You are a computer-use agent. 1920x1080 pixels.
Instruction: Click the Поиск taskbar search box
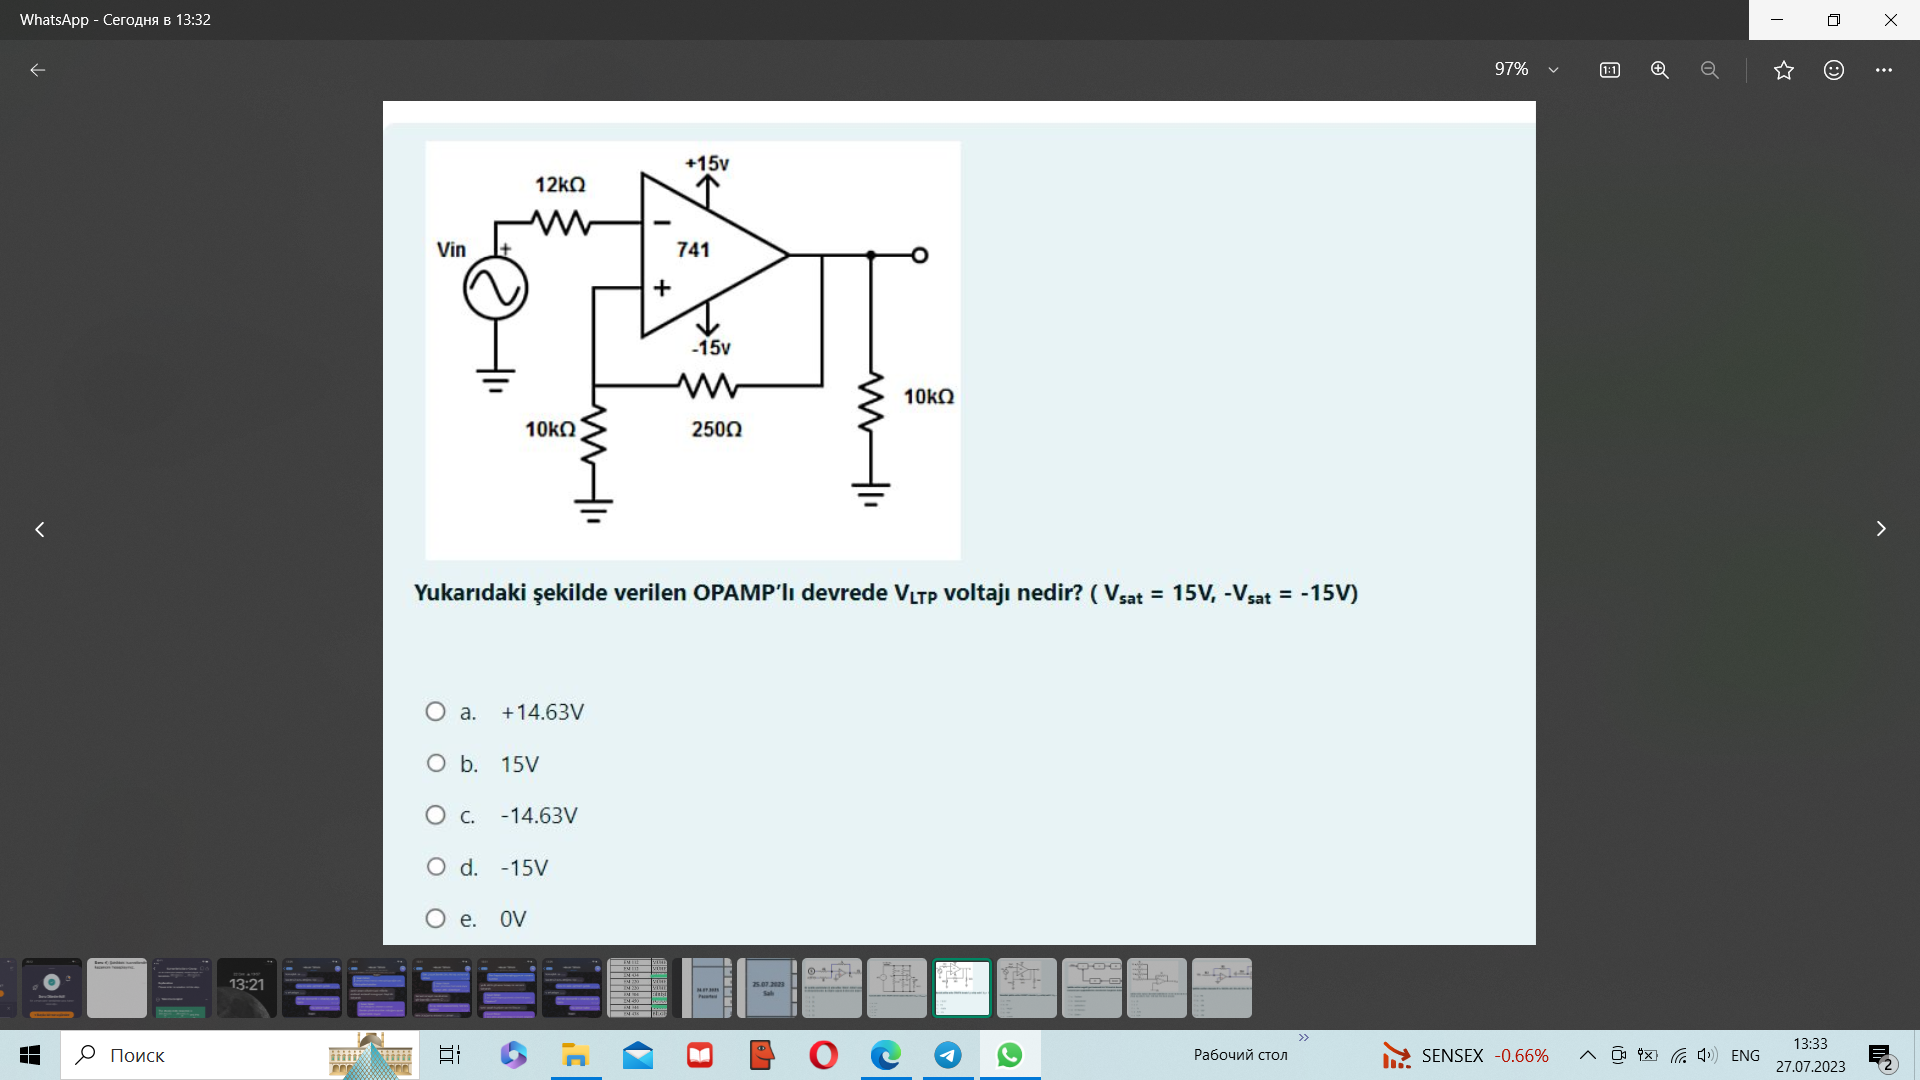(x=240, y=1055)
